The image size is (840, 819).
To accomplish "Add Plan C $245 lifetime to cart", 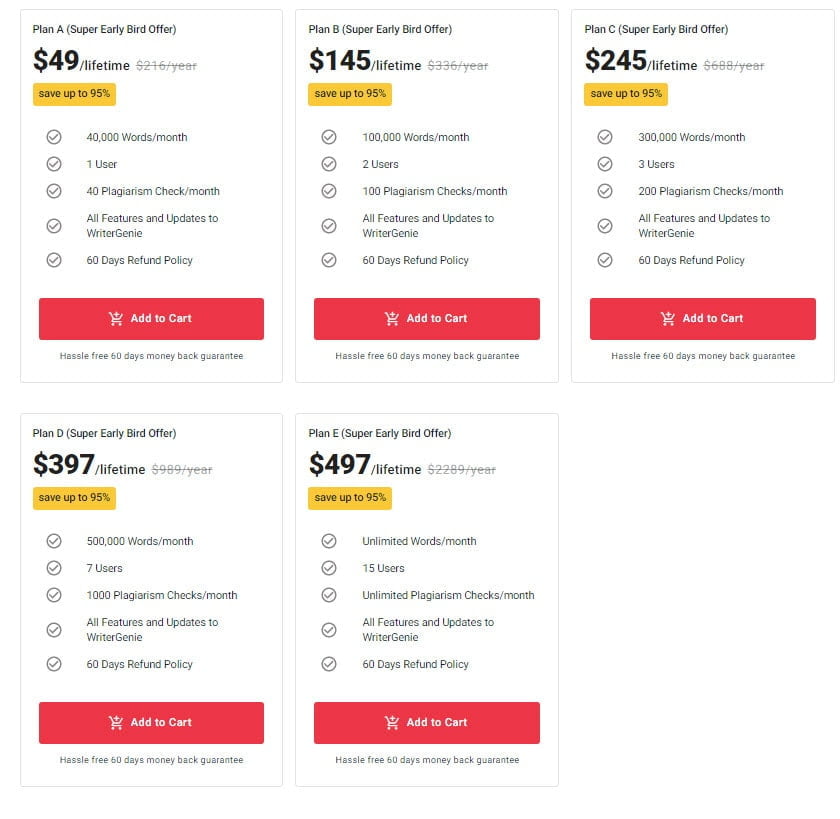I will (703, 319).
